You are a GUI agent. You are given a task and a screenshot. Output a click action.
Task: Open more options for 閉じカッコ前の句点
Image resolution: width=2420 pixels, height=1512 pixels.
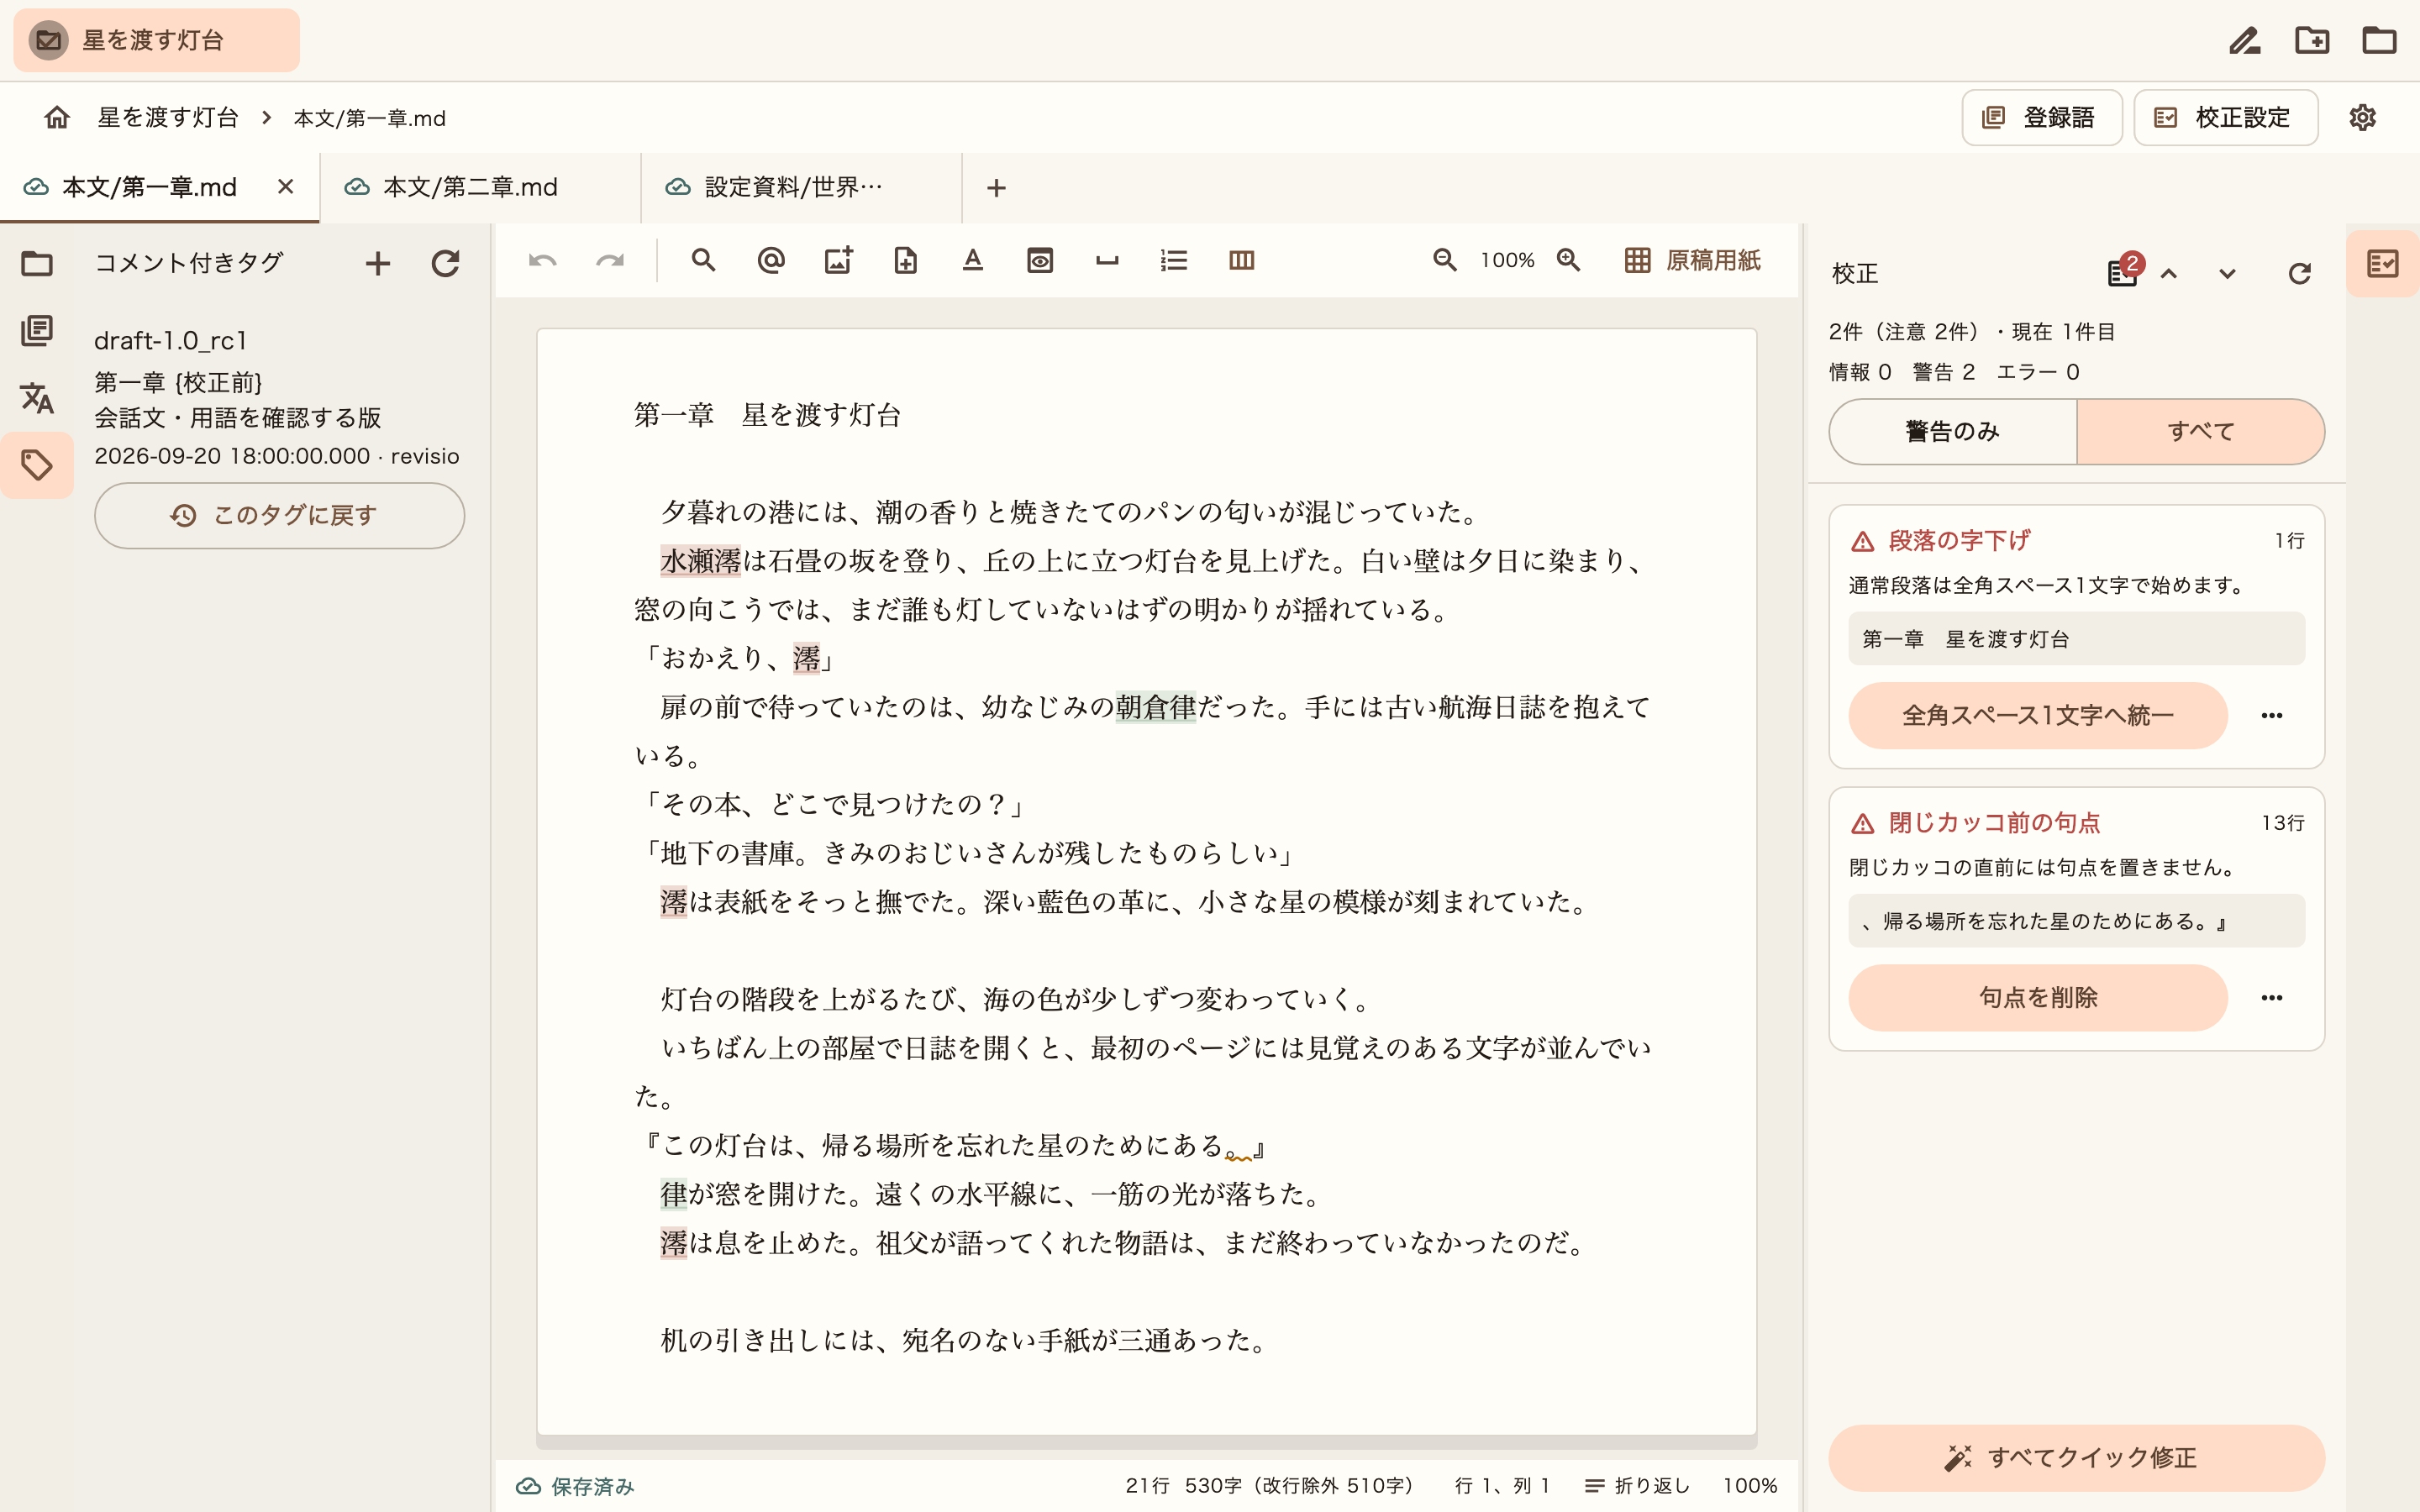[x=2272, y=998]
